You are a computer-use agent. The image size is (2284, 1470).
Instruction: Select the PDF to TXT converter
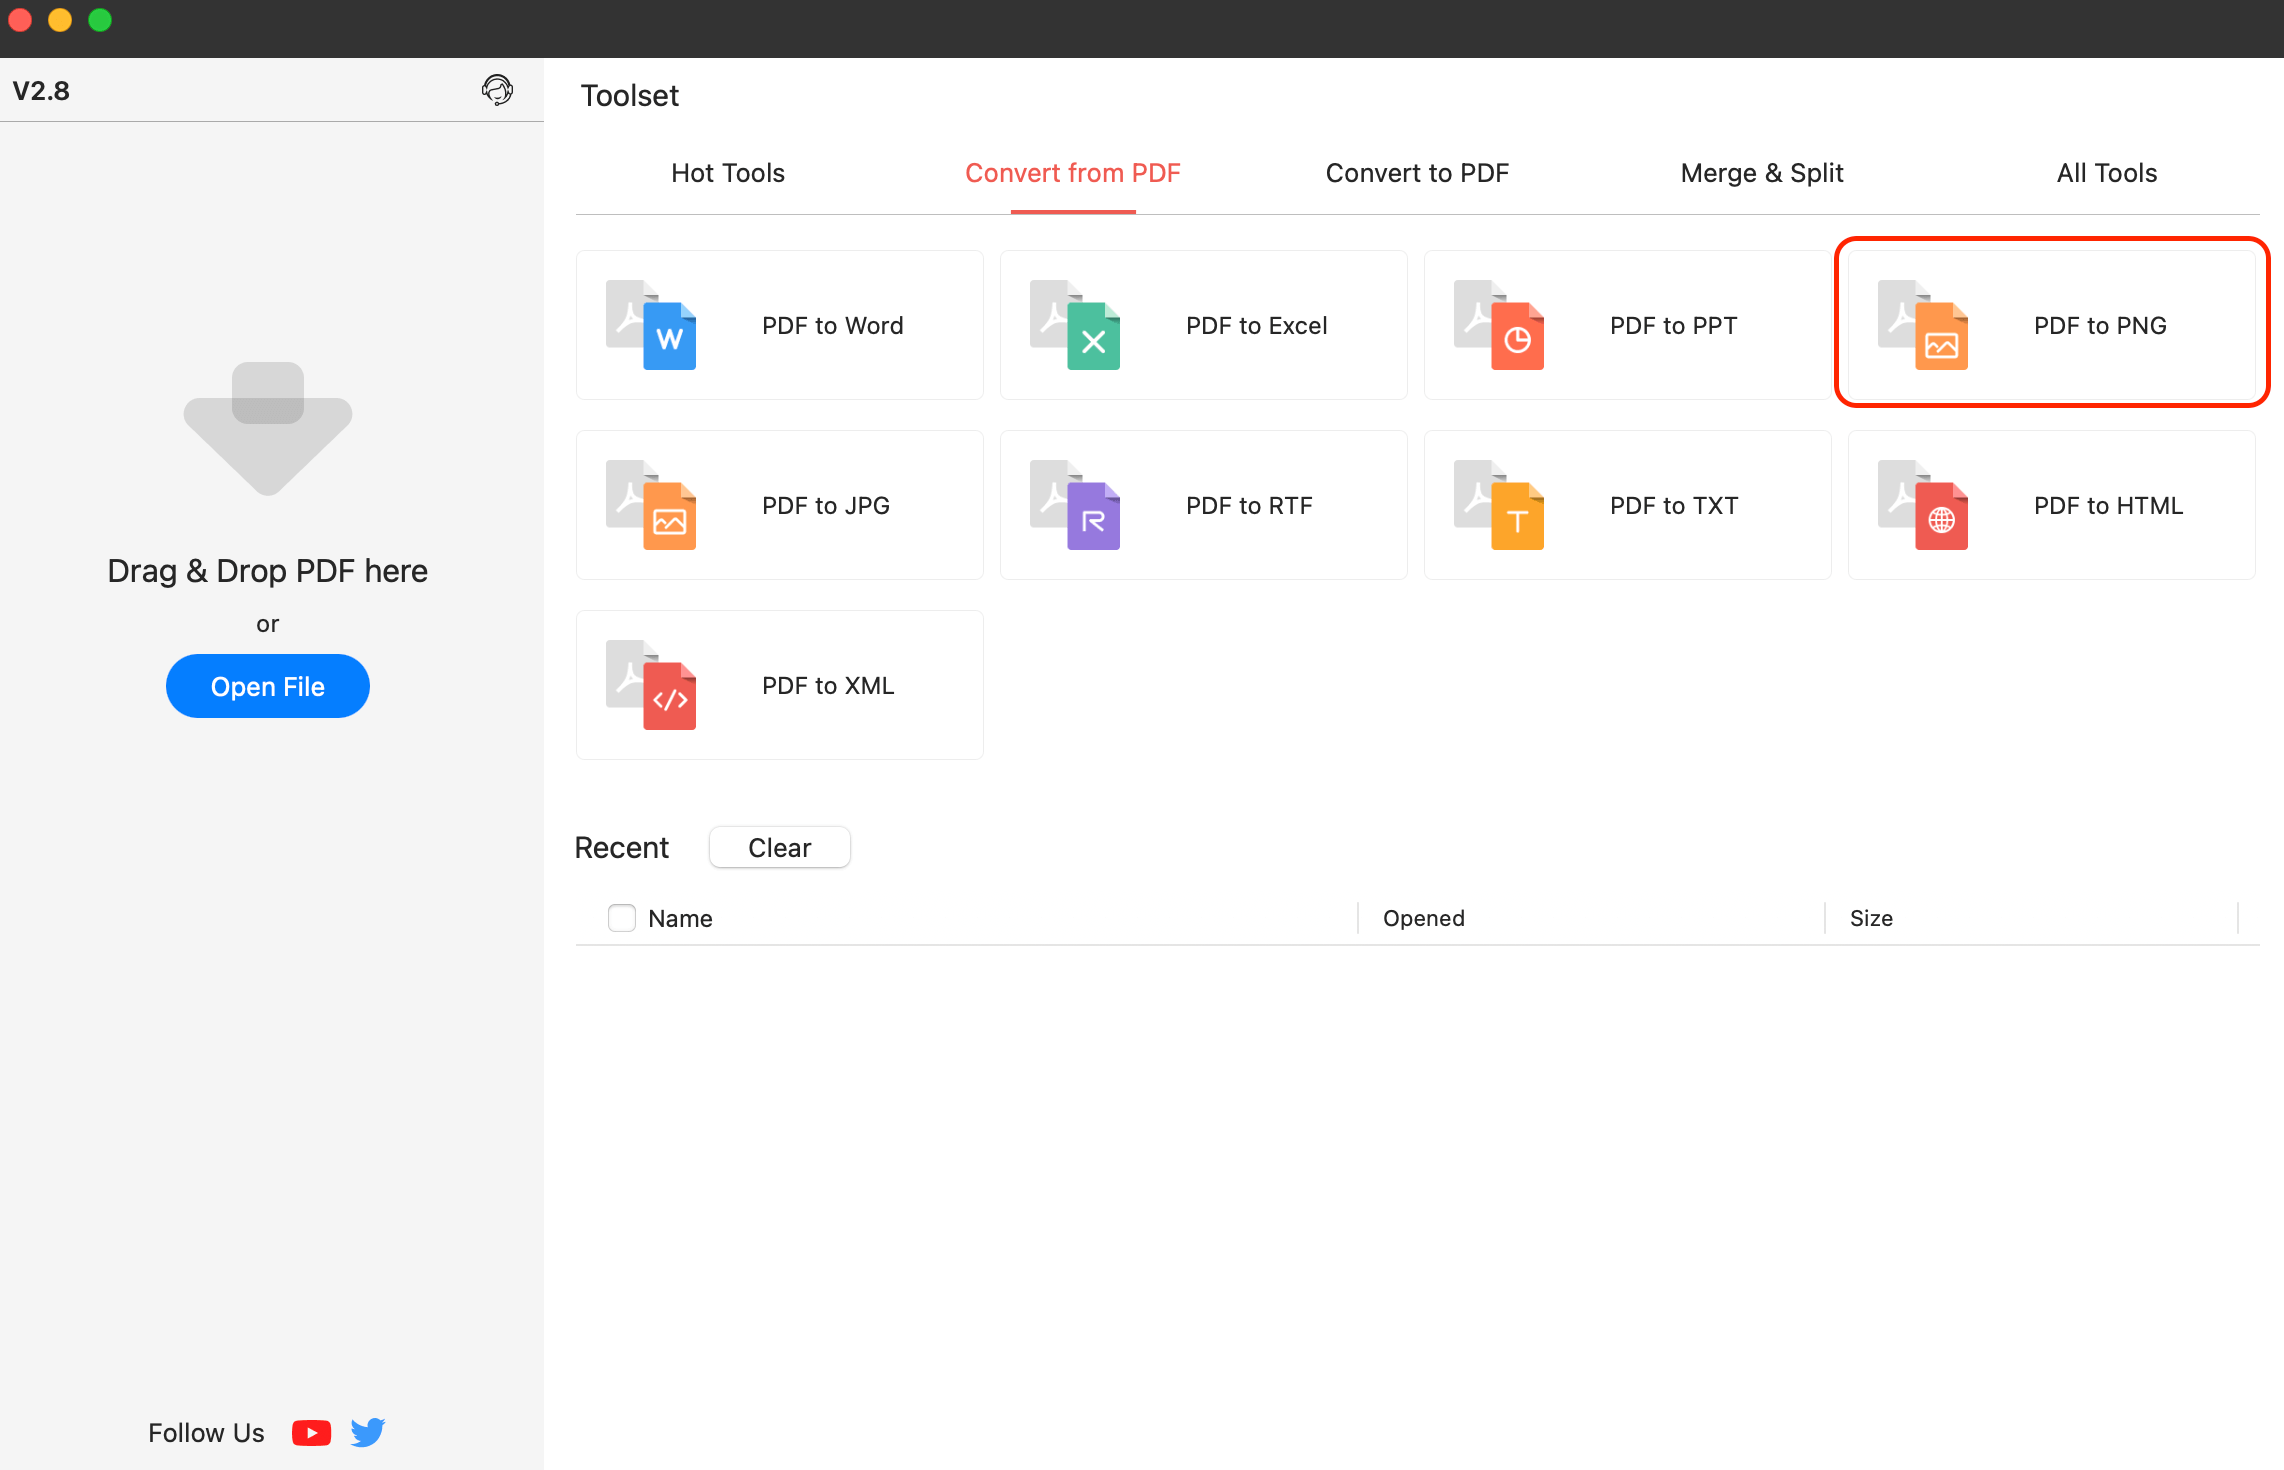(1627, 504)
